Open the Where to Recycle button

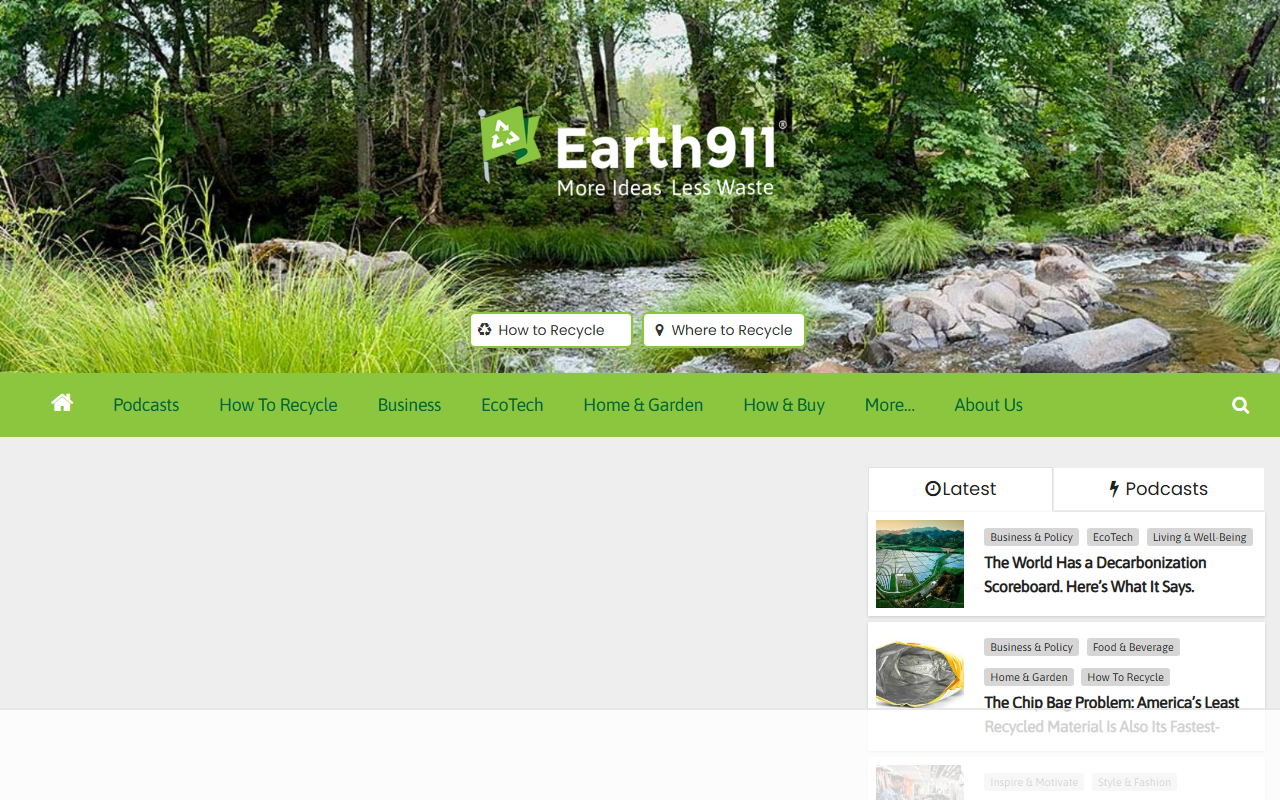[x=724, y=330]
